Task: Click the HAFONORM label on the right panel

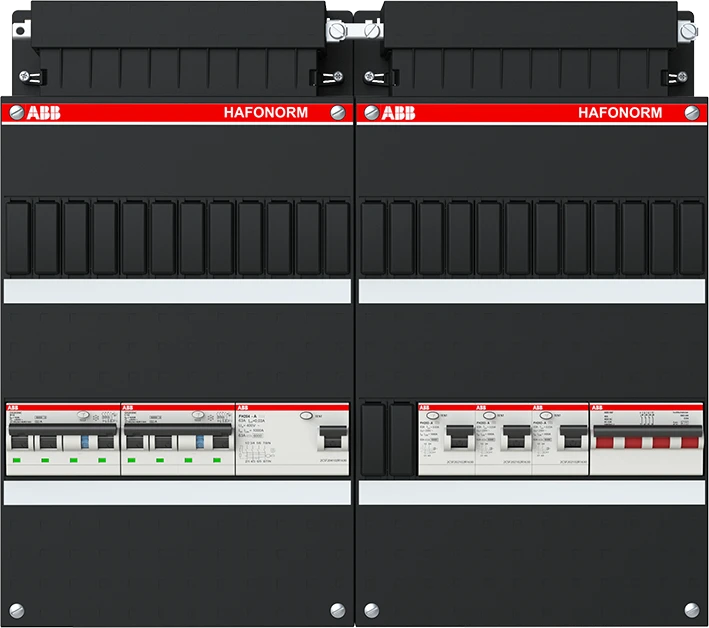Action: [619, 113]
